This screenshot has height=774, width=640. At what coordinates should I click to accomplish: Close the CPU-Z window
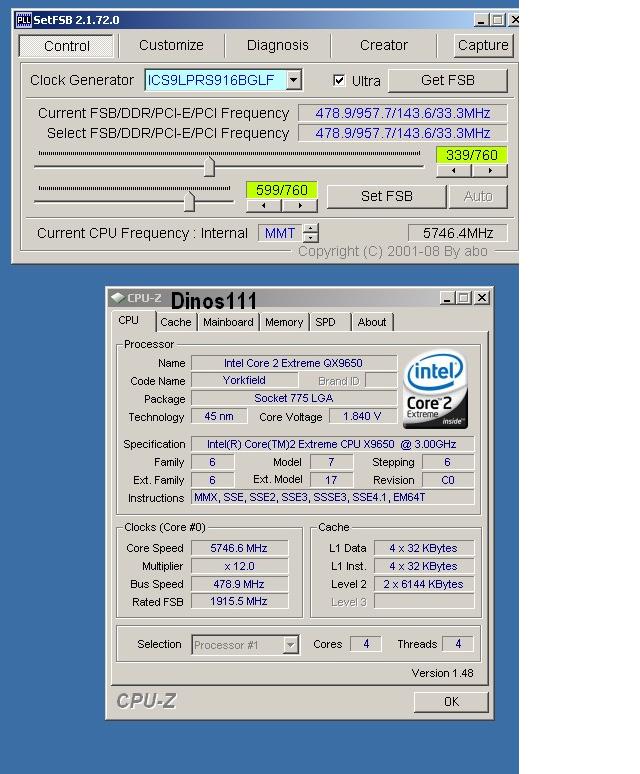tap(482, 298)
